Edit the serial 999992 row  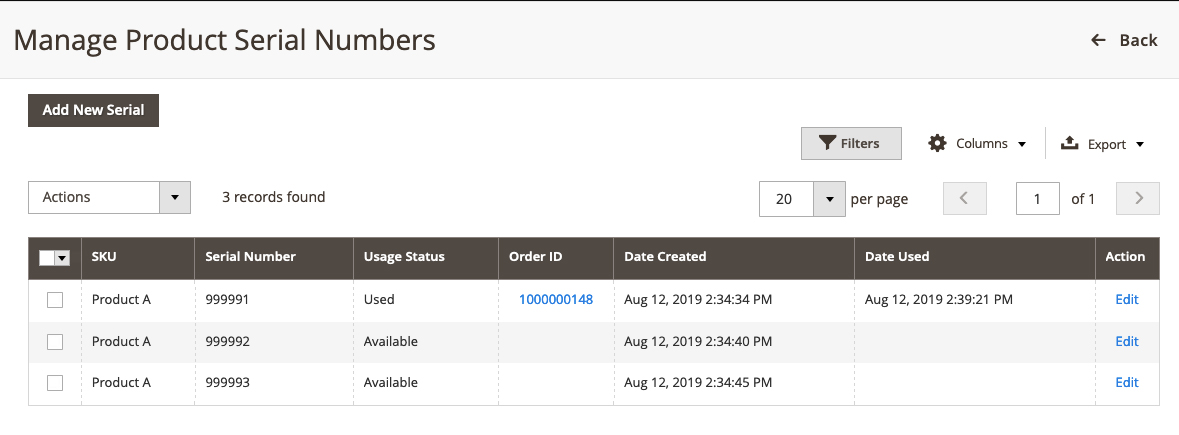(1127, 341)
